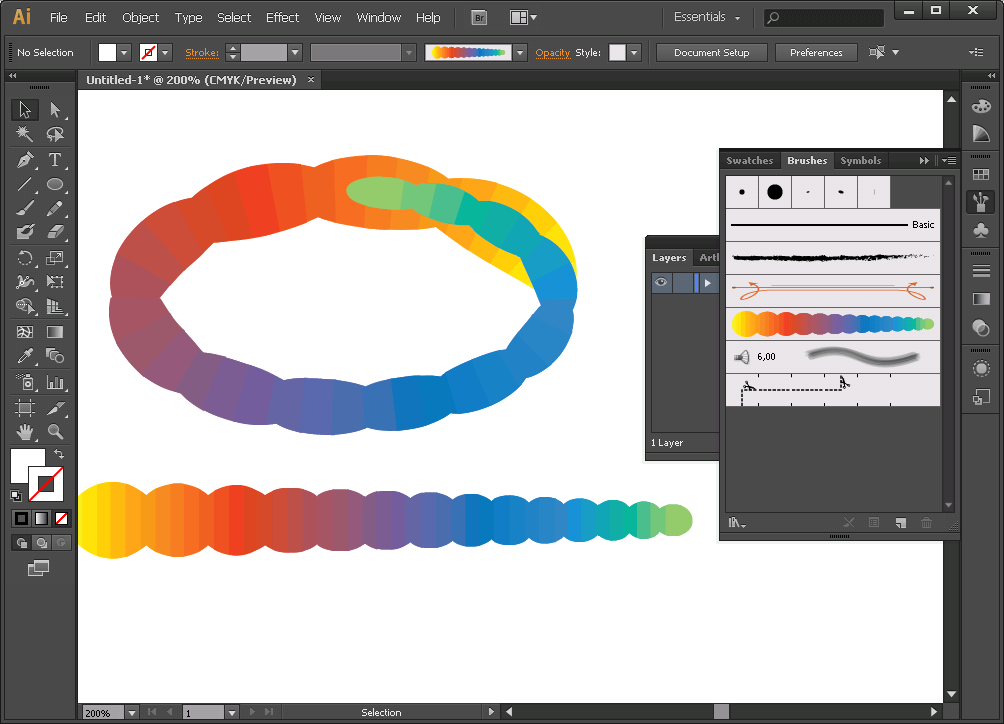Screen dimensions: 1004x724
Task: Open the Stroke panel link
Action: [x=202, y=52]
